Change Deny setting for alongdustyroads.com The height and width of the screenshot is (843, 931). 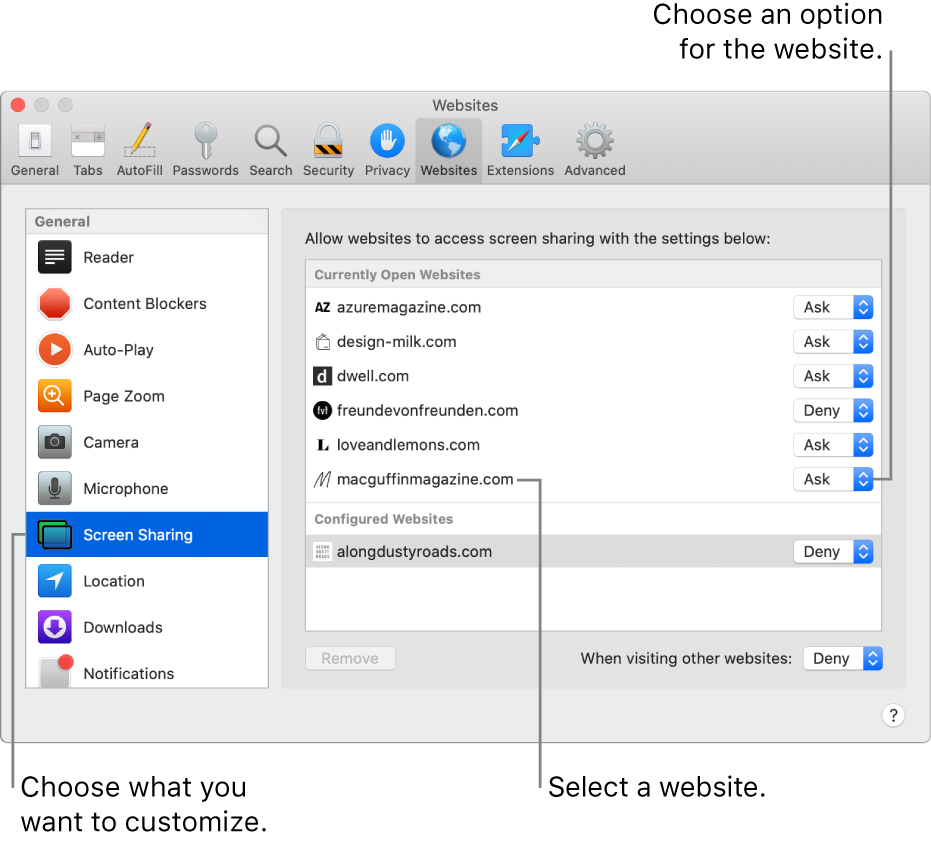(833, 552)
